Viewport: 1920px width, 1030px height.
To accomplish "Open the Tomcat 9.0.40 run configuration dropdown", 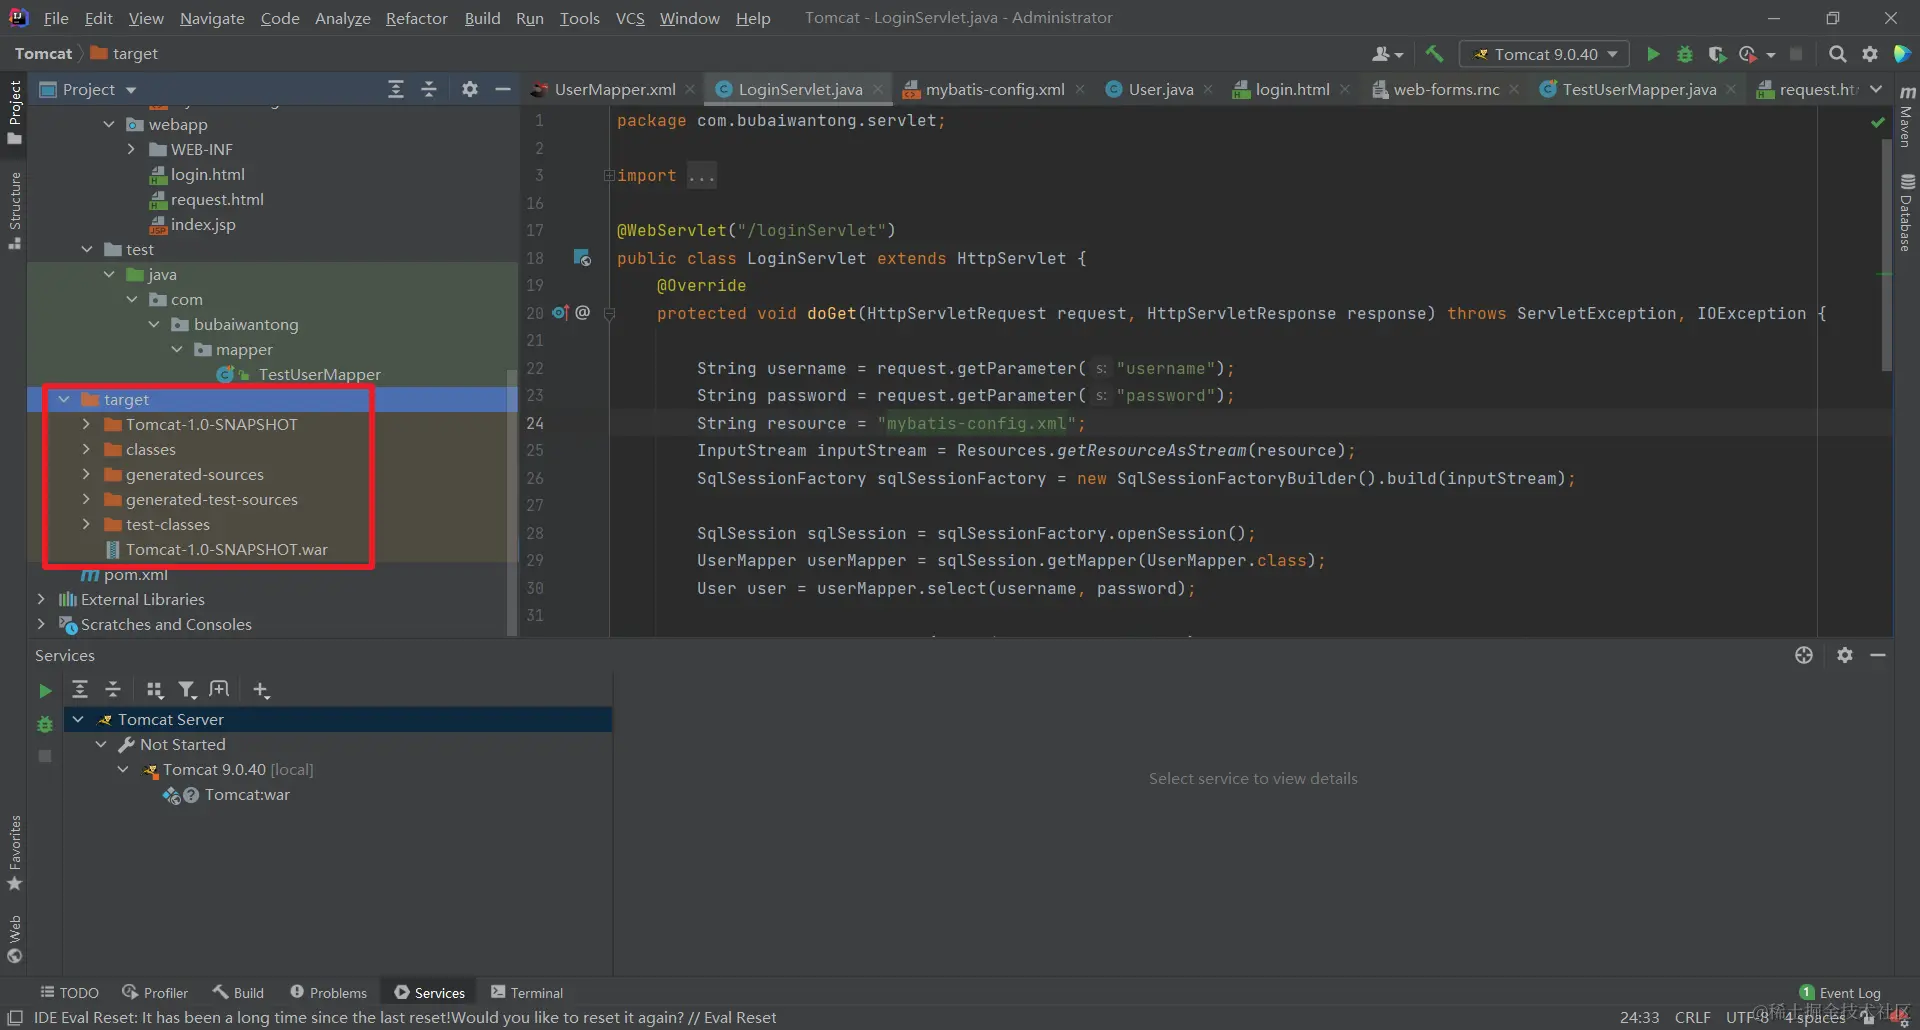I will (1545, 54).
